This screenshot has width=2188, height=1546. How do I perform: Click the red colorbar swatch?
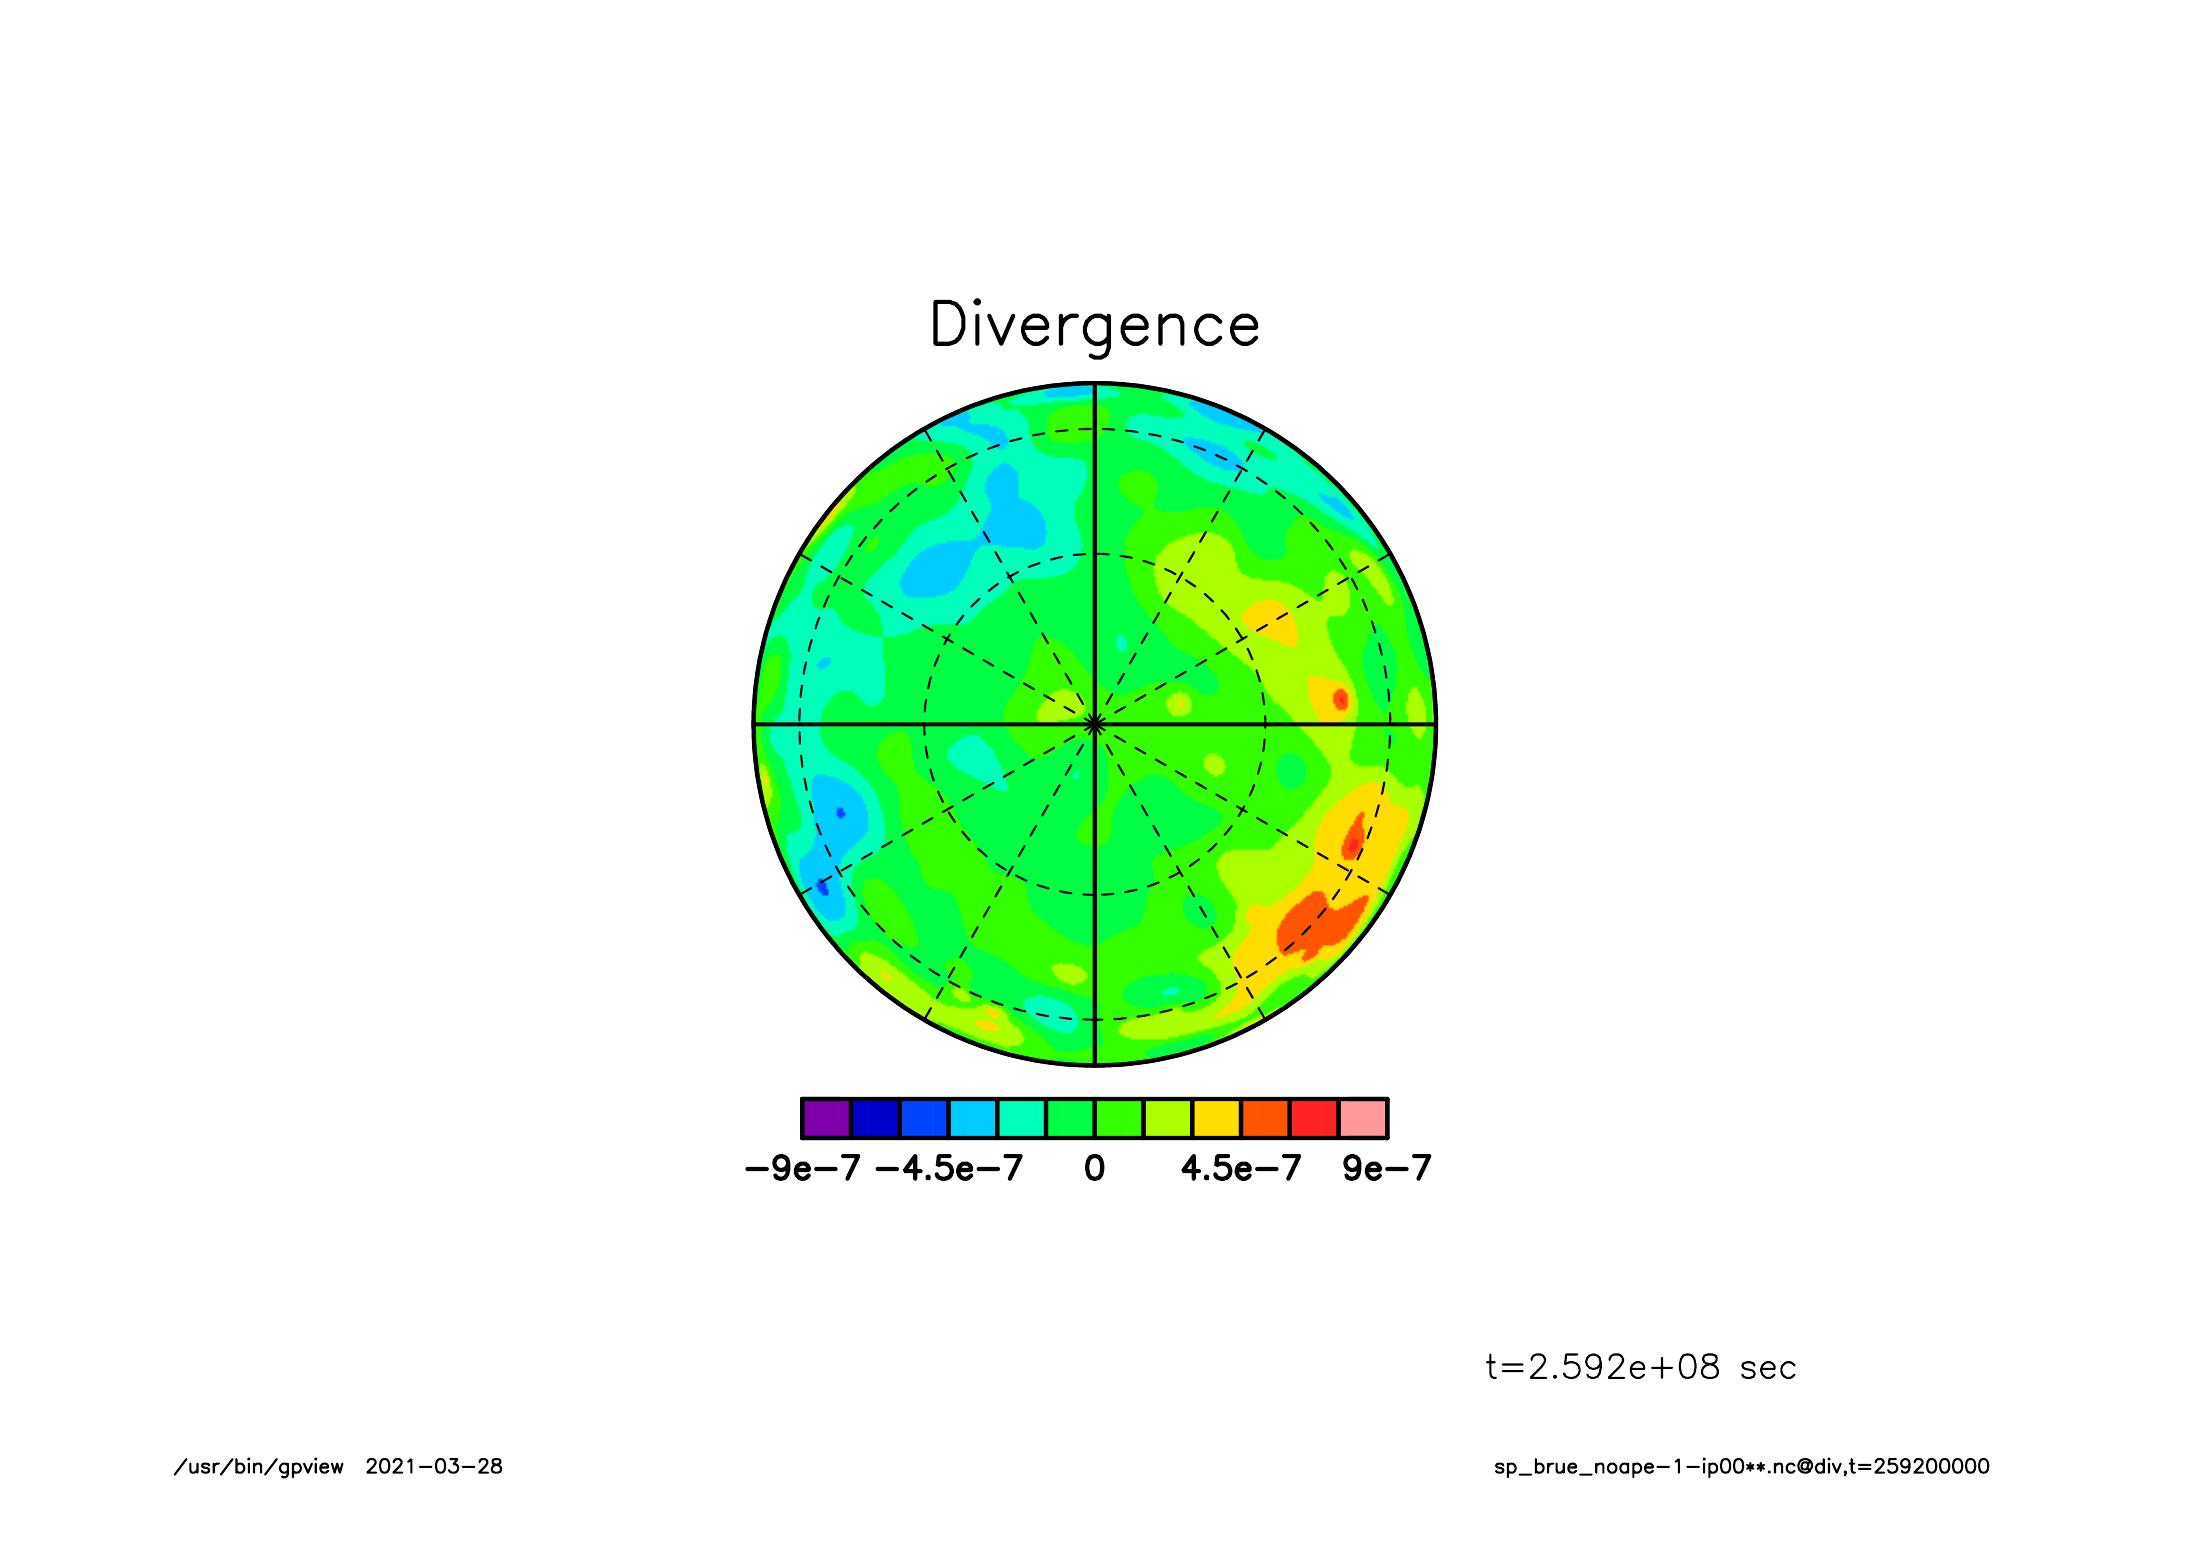coord(1314,1118)
